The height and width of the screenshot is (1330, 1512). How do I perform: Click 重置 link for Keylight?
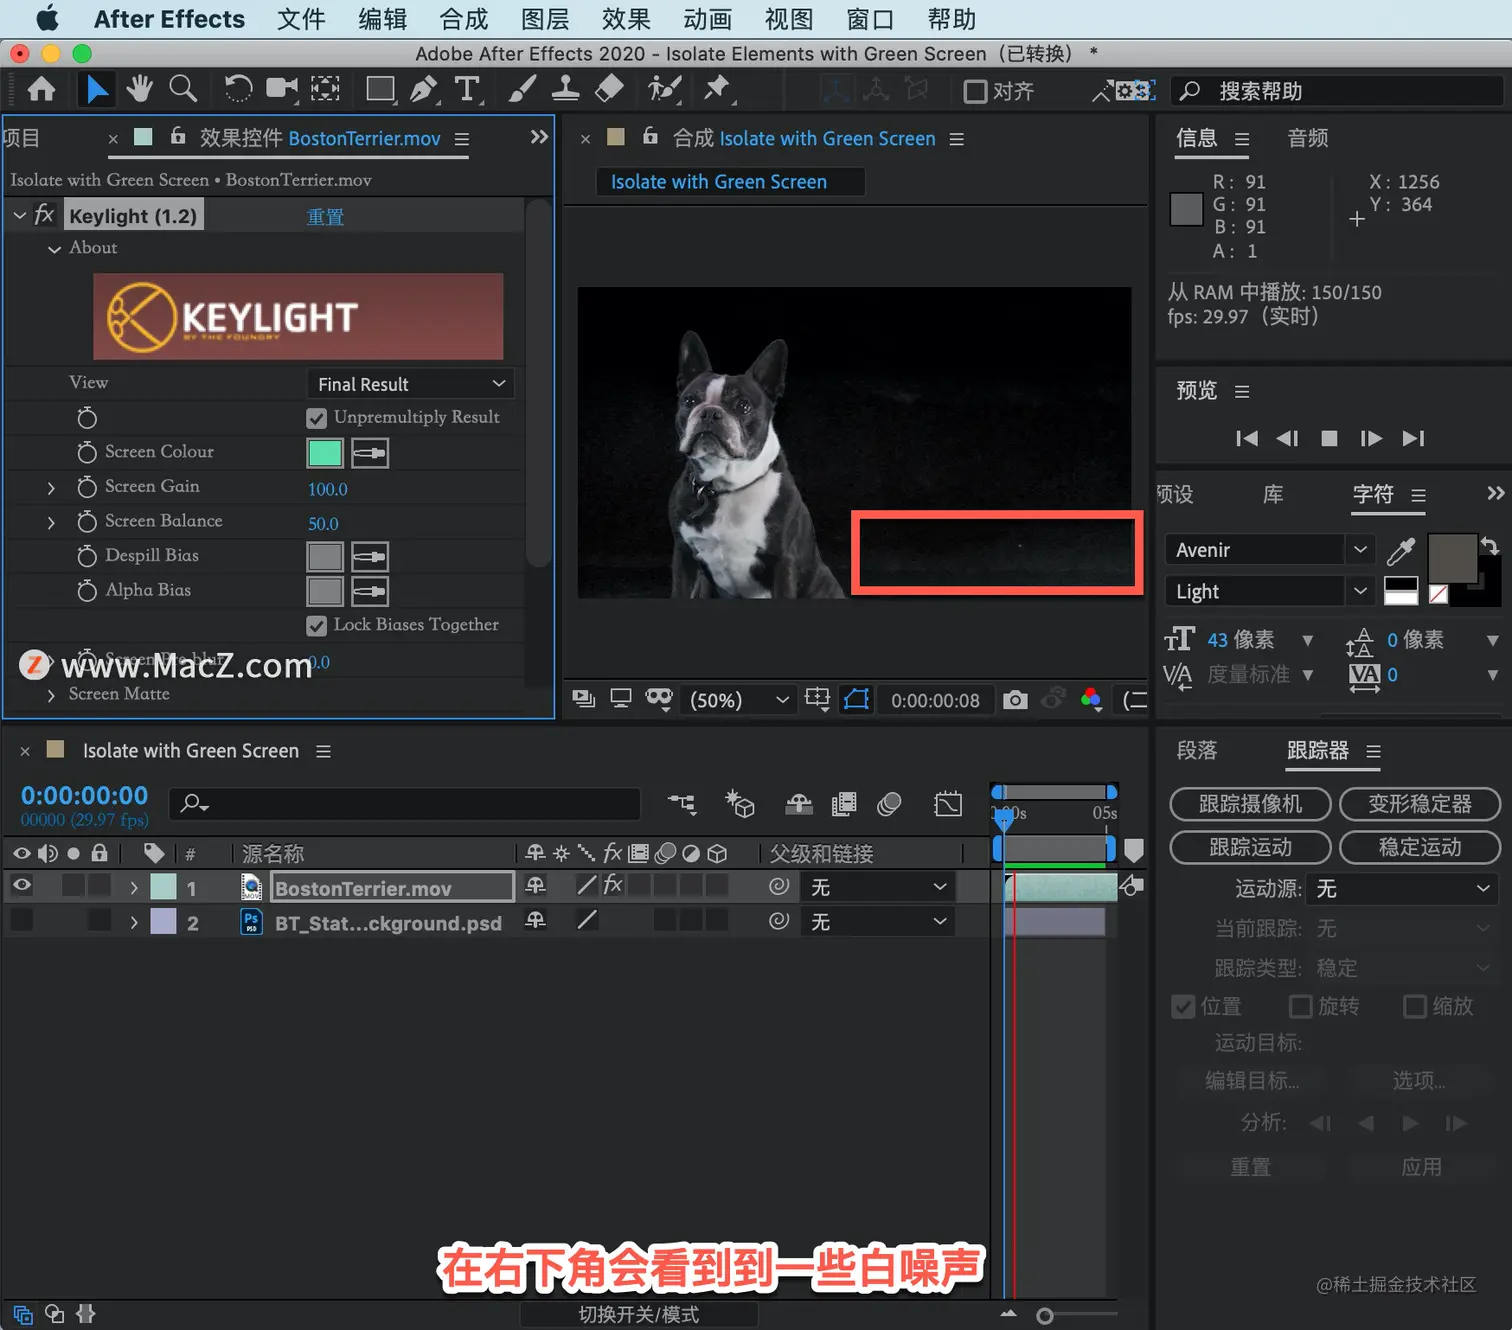325,217
